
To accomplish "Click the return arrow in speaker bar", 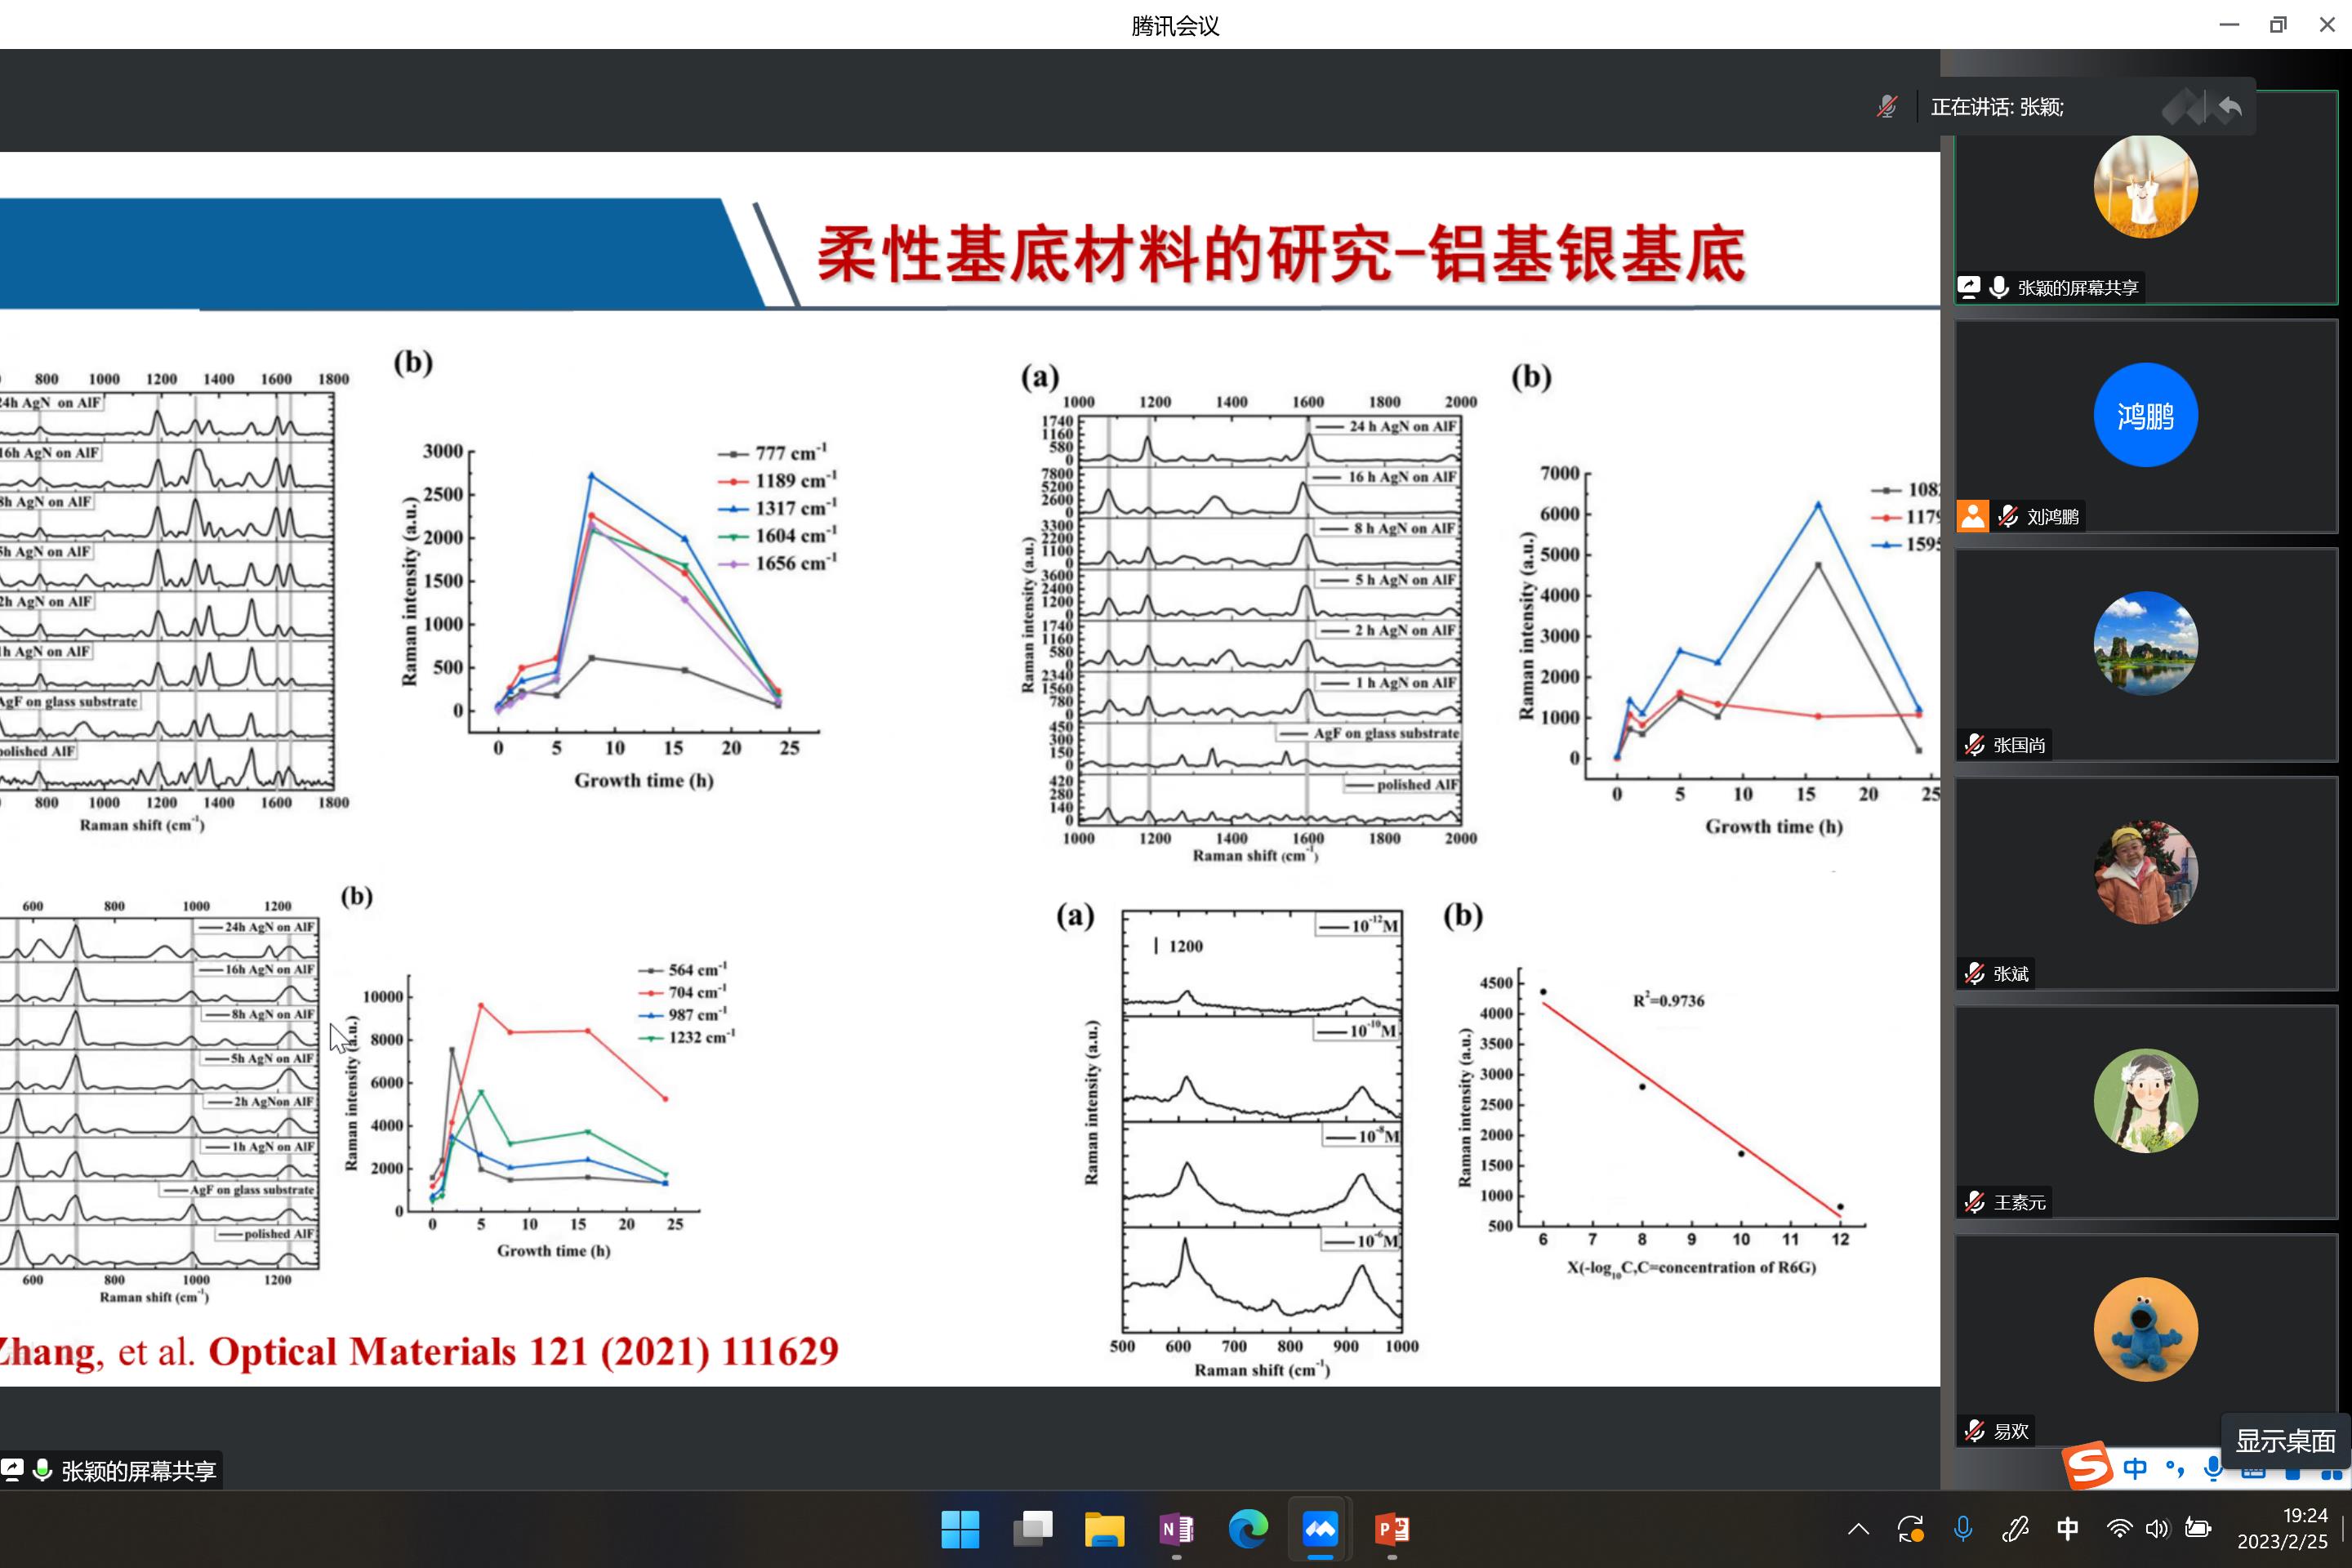I will 2229,107.
